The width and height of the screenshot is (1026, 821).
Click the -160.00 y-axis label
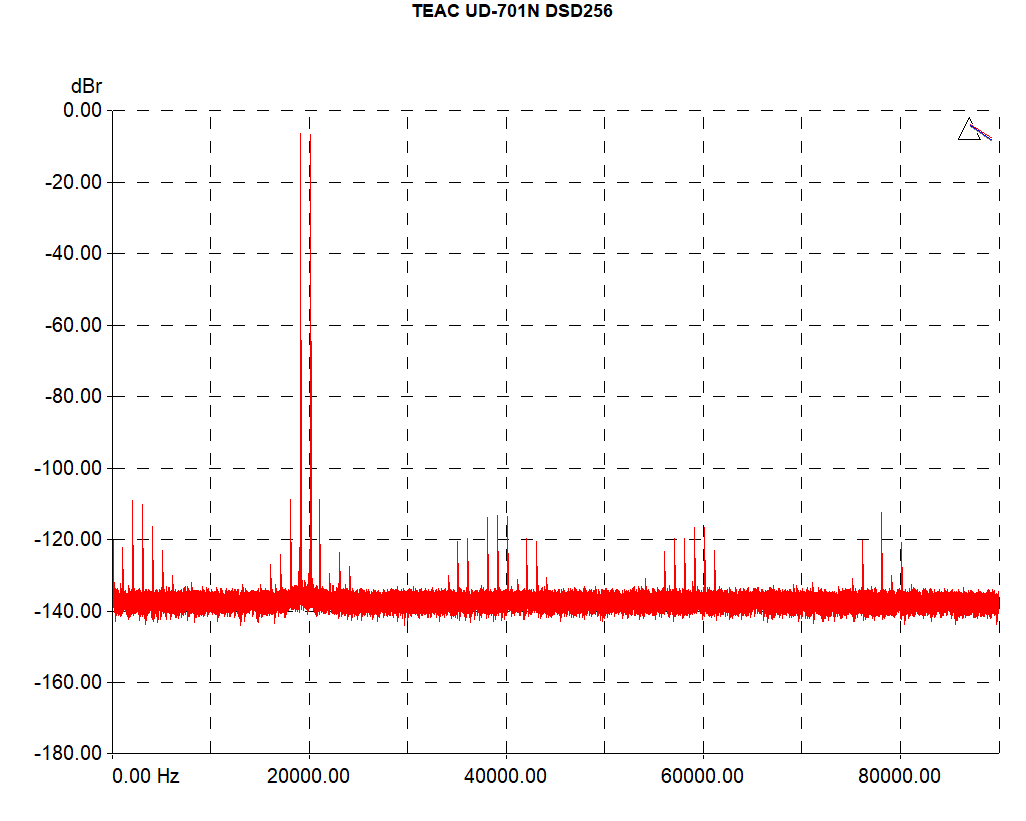point(69,682)
